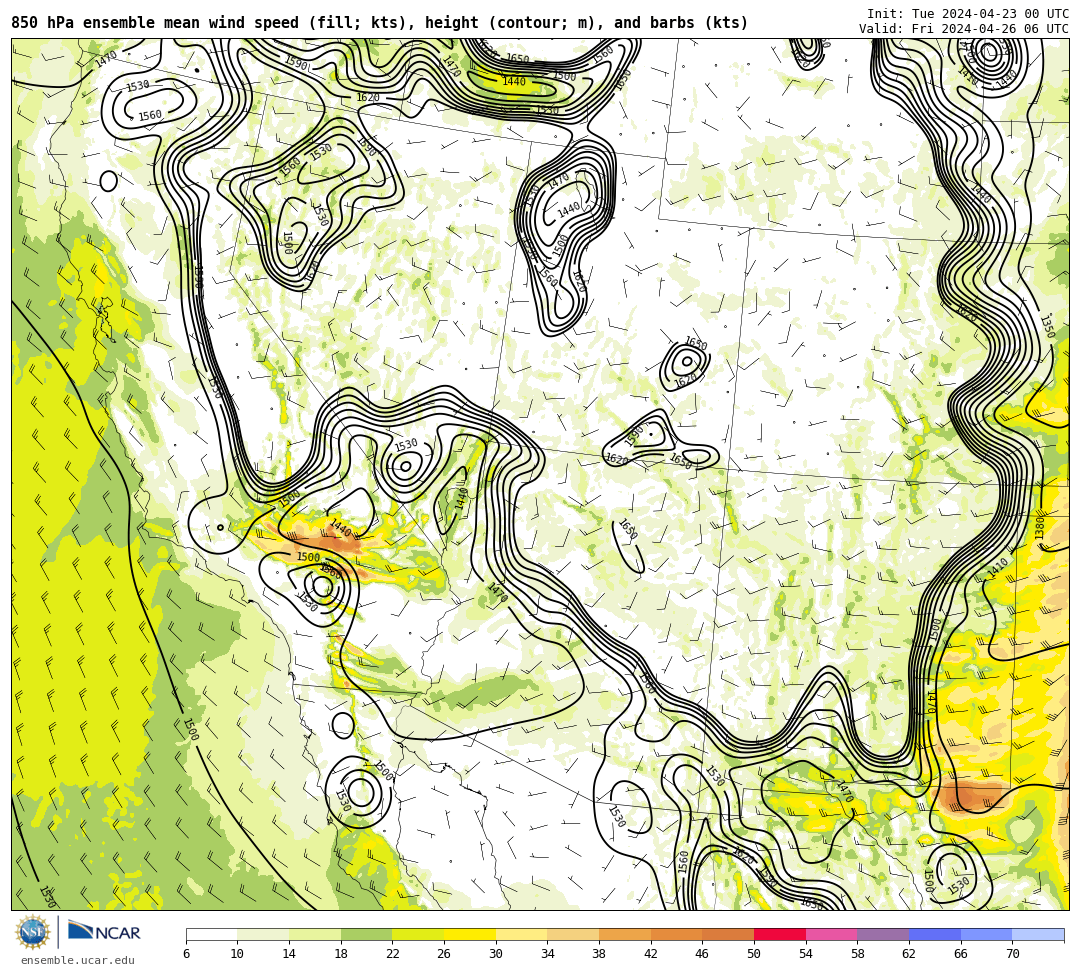Viewport: 1080px width, 973px height.
Task: Pick the light green 14–18 kts colorbar segment
Action: [x=315, y=934]
